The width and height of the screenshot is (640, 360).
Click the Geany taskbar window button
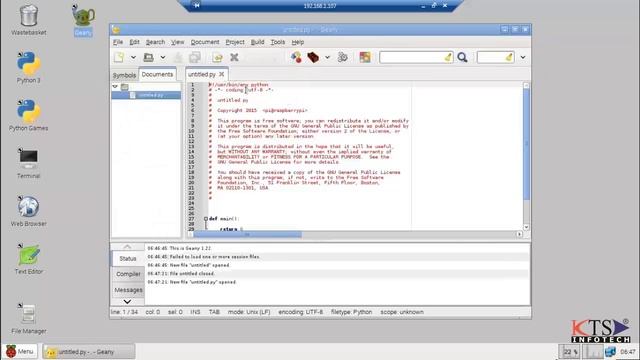(89, 351)
